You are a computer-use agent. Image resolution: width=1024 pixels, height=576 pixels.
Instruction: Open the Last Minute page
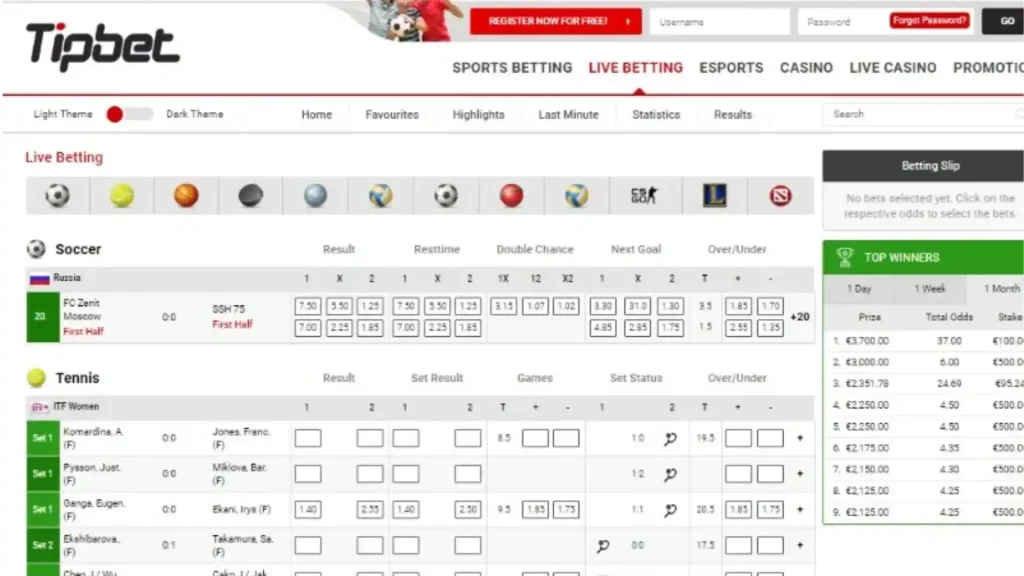coord(568,114)
